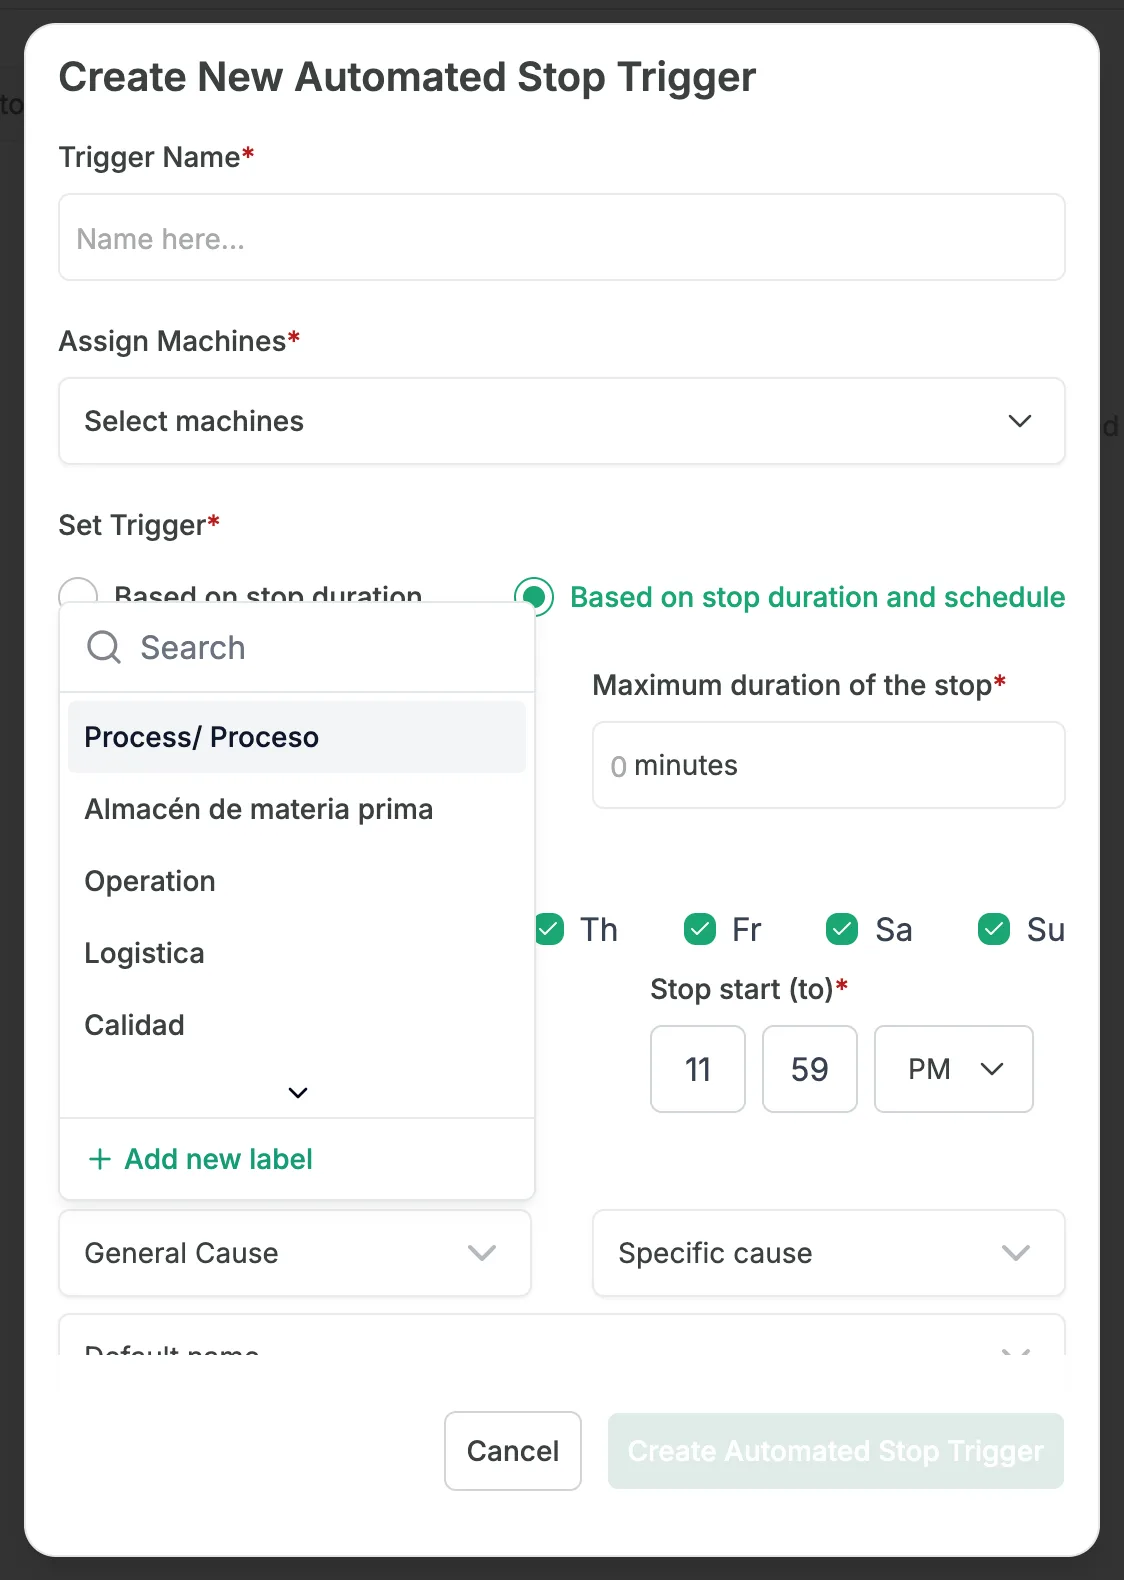Open the General Cause dropdown
This screenshot has width=1124, height=1580.
tap(295, 1253)
